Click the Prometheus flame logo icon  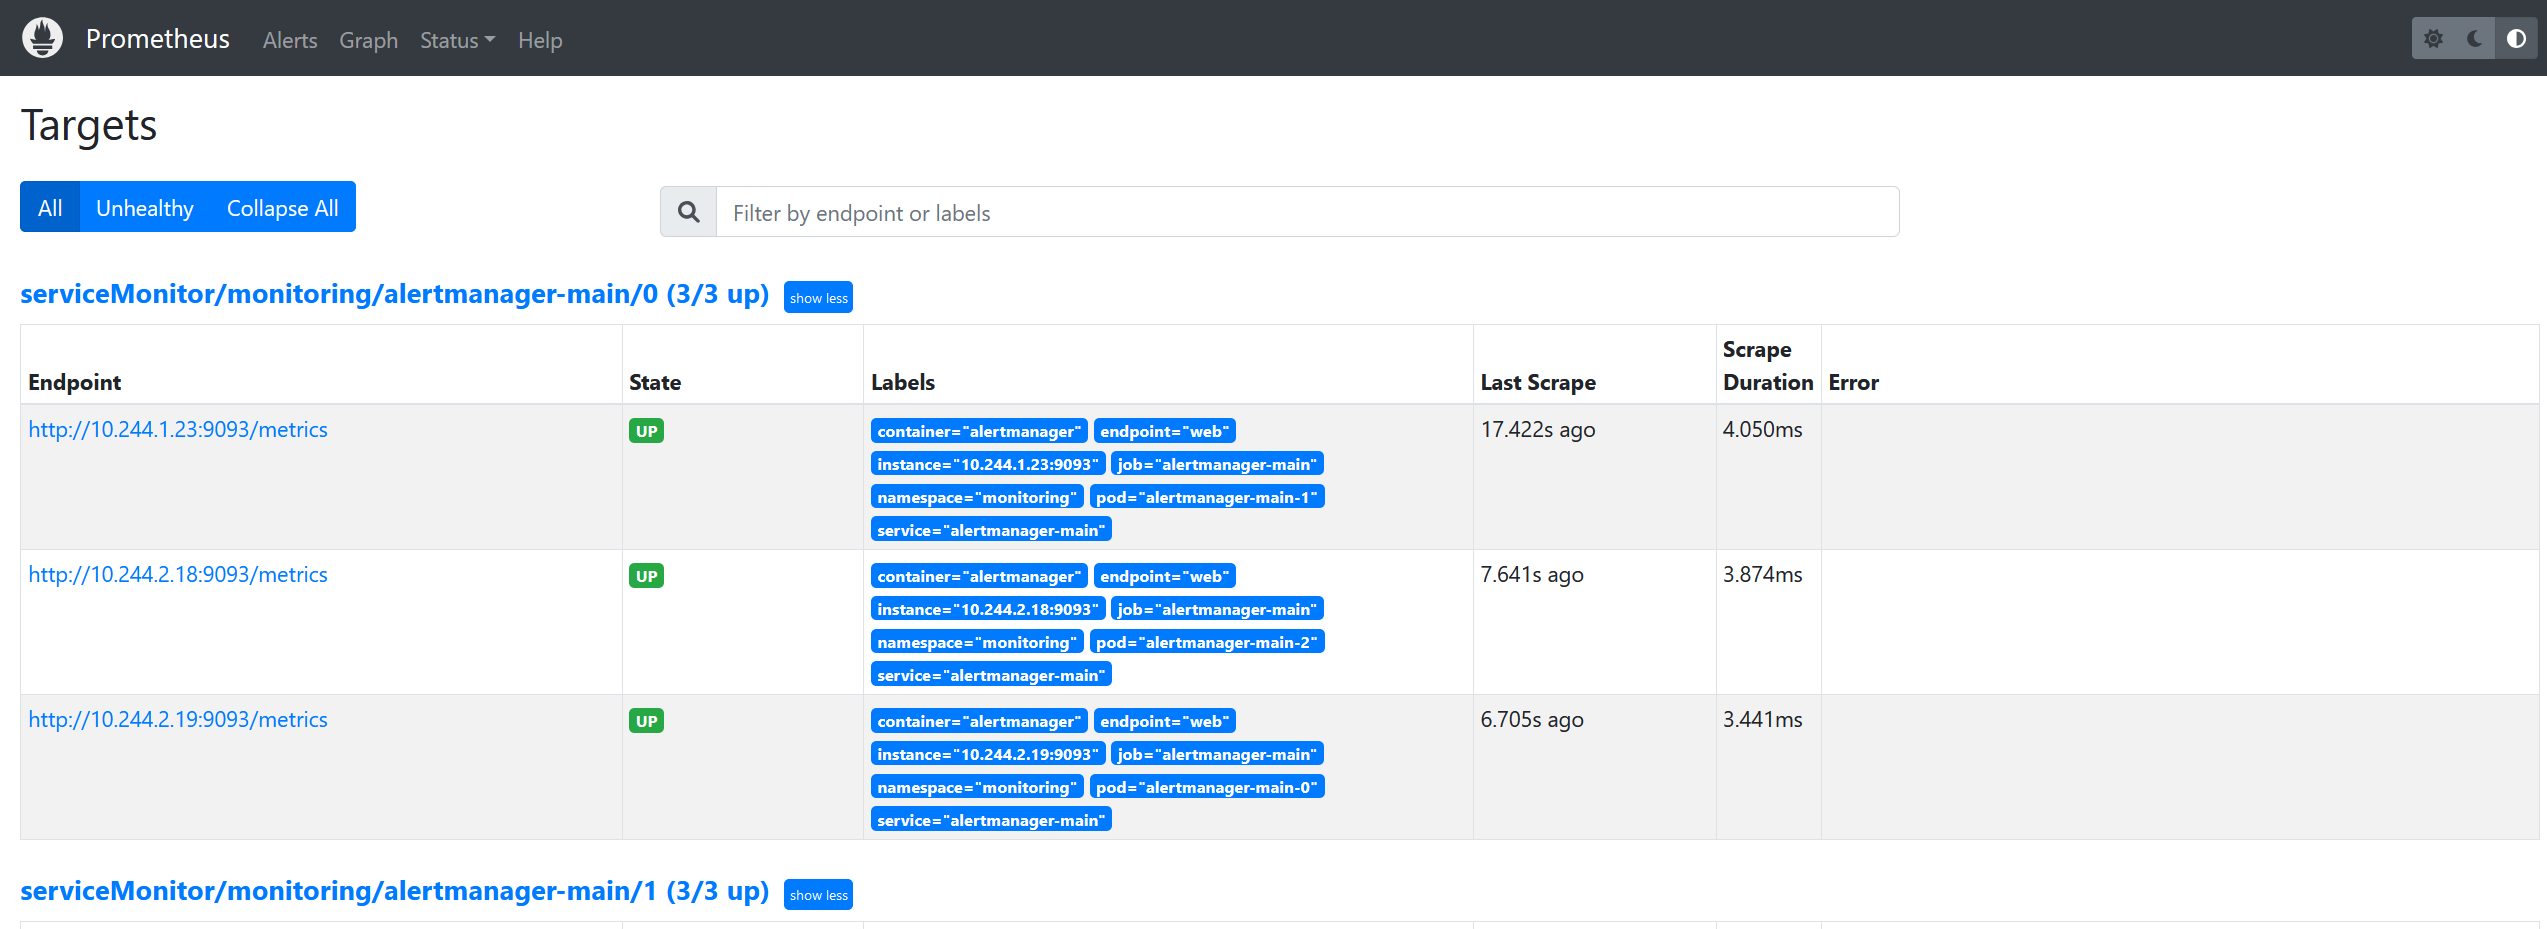[x=42, y=38]
